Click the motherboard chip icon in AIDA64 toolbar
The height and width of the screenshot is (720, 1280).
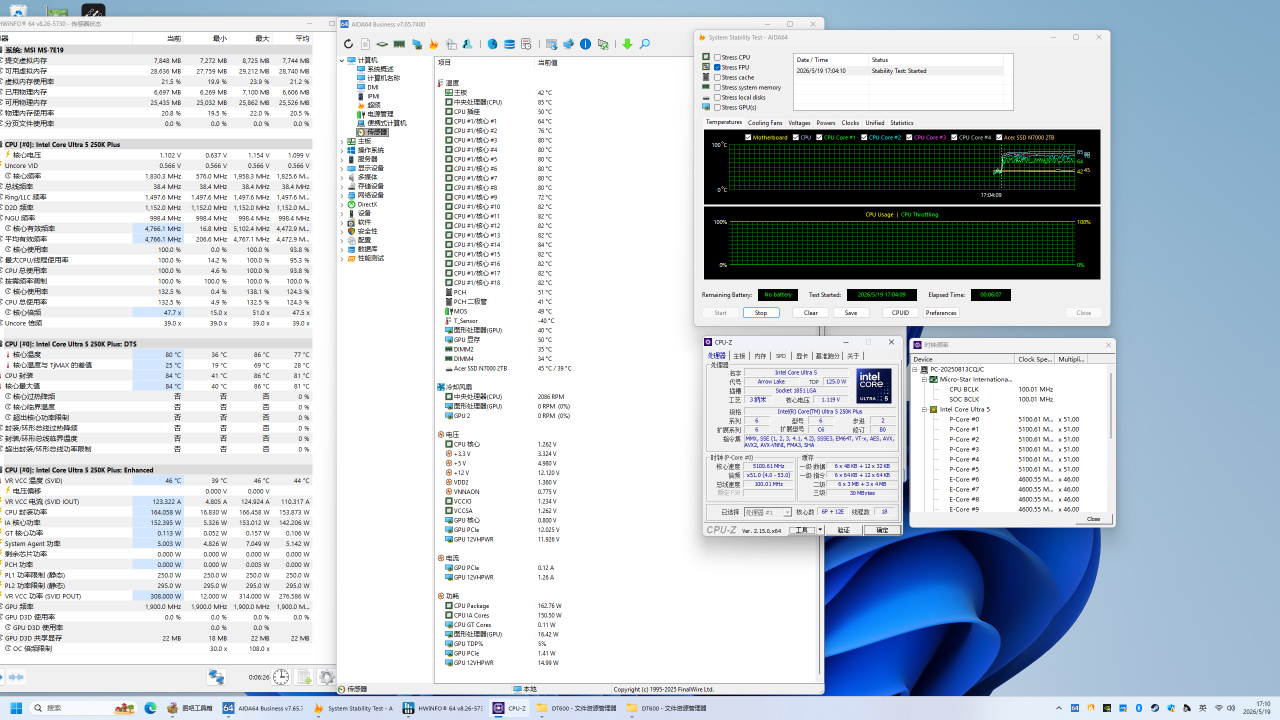pyautogui.click(x=382, y=44)
